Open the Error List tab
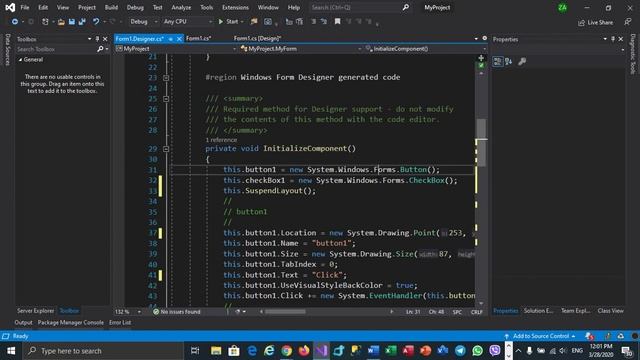 pyautogui.click(x=120, y=322)
